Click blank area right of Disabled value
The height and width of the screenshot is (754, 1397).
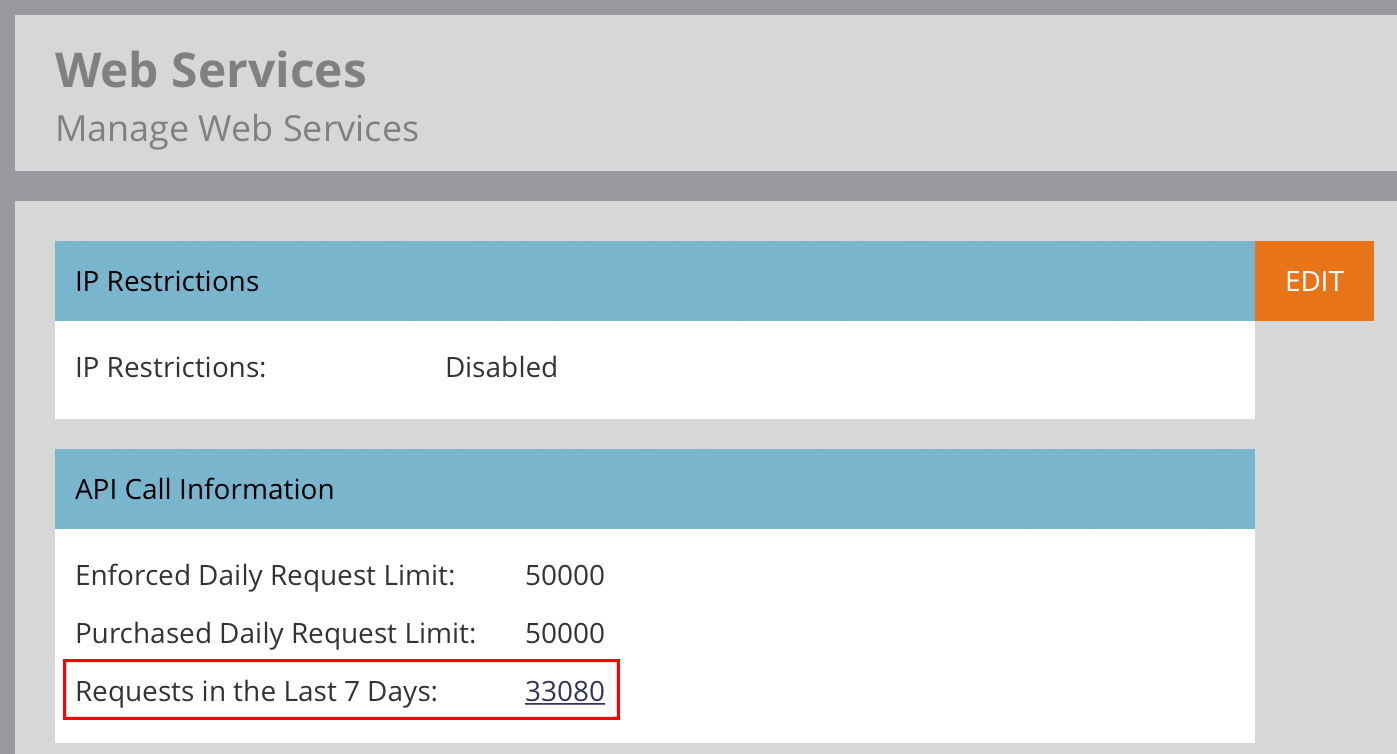pos(900,368)
